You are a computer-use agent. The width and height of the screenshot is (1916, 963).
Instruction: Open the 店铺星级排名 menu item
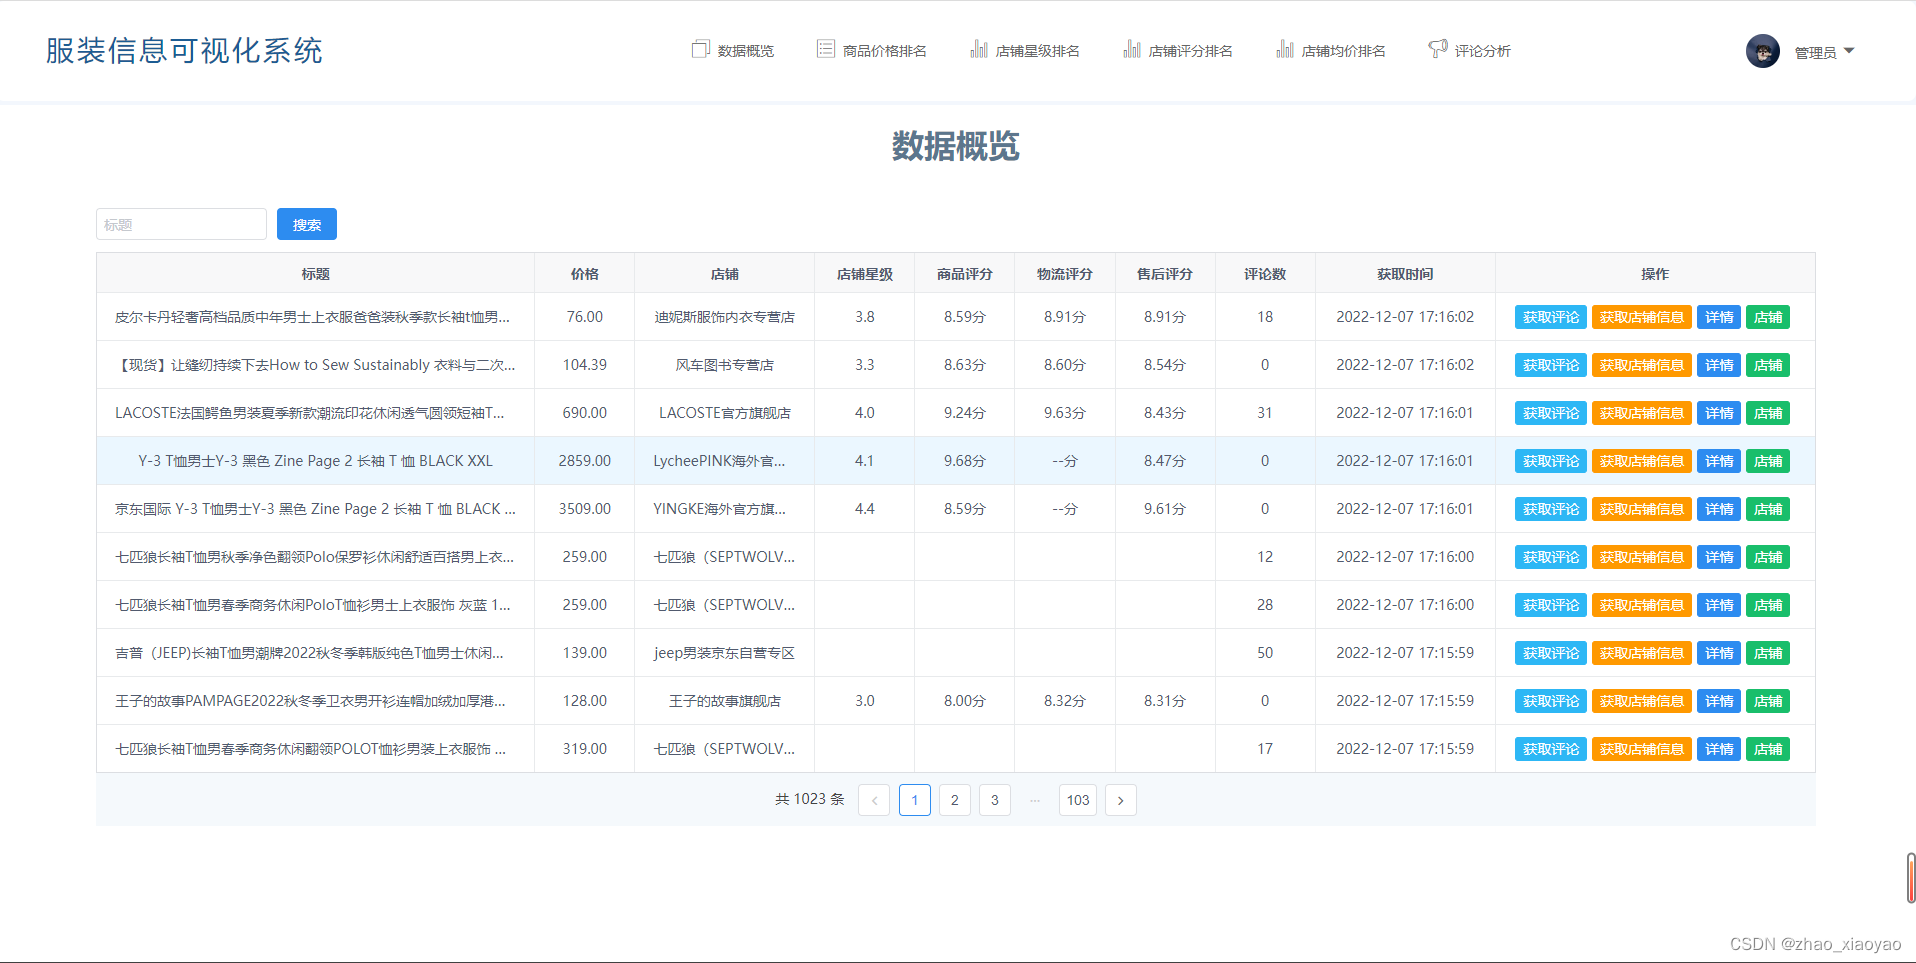click(x=1024, y=50)
